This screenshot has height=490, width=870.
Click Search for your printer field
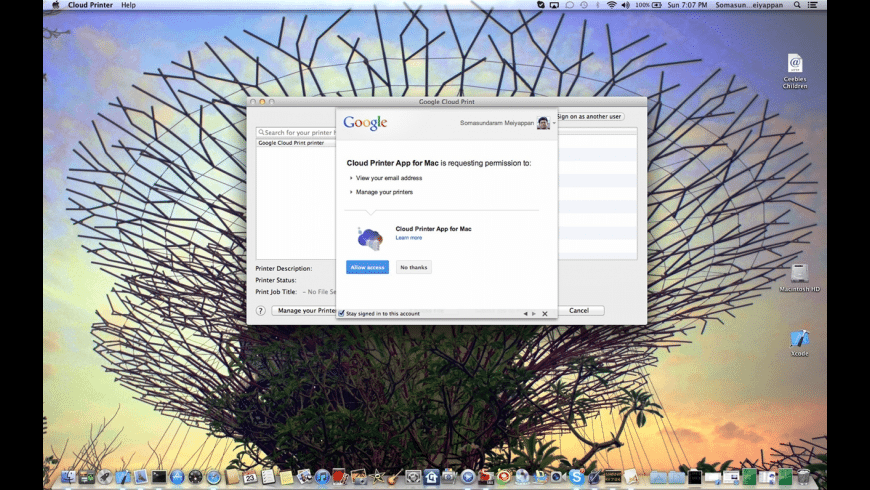tap(296, 133)
